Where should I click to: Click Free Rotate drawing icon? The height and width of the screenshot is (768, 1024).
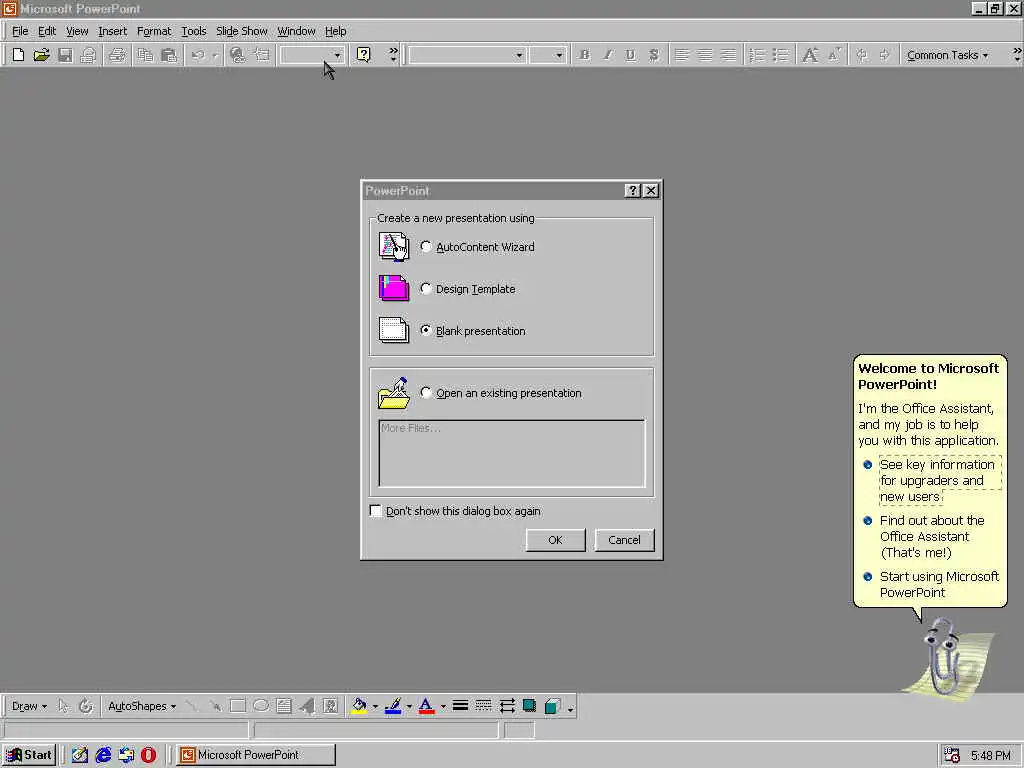click(x=86, y=706)
